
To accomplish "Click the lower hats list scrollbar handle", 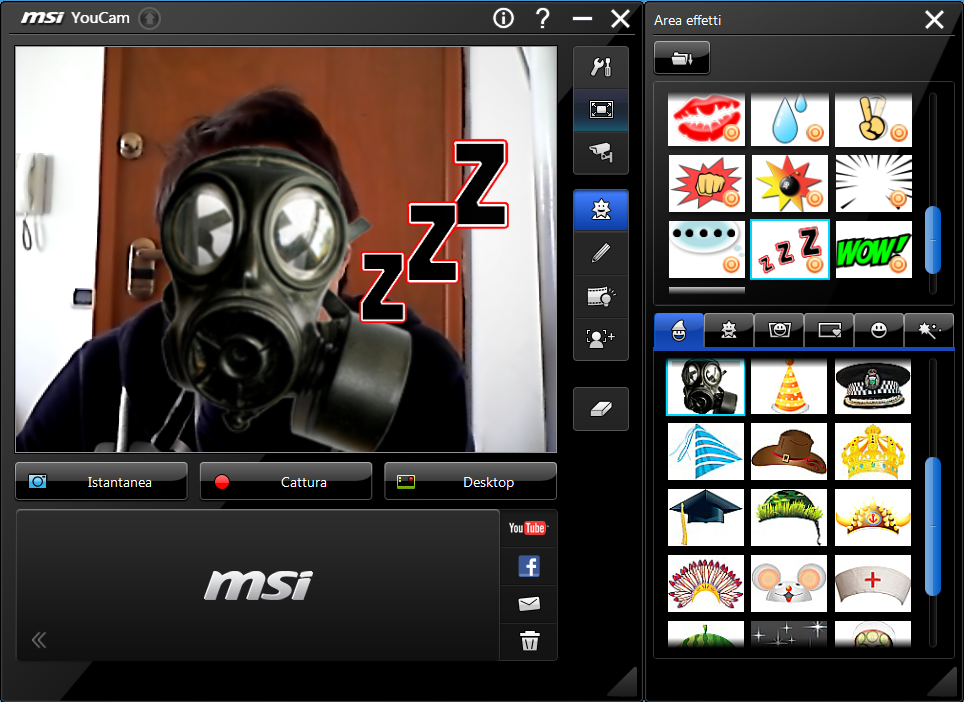I will tap(932, 525).
